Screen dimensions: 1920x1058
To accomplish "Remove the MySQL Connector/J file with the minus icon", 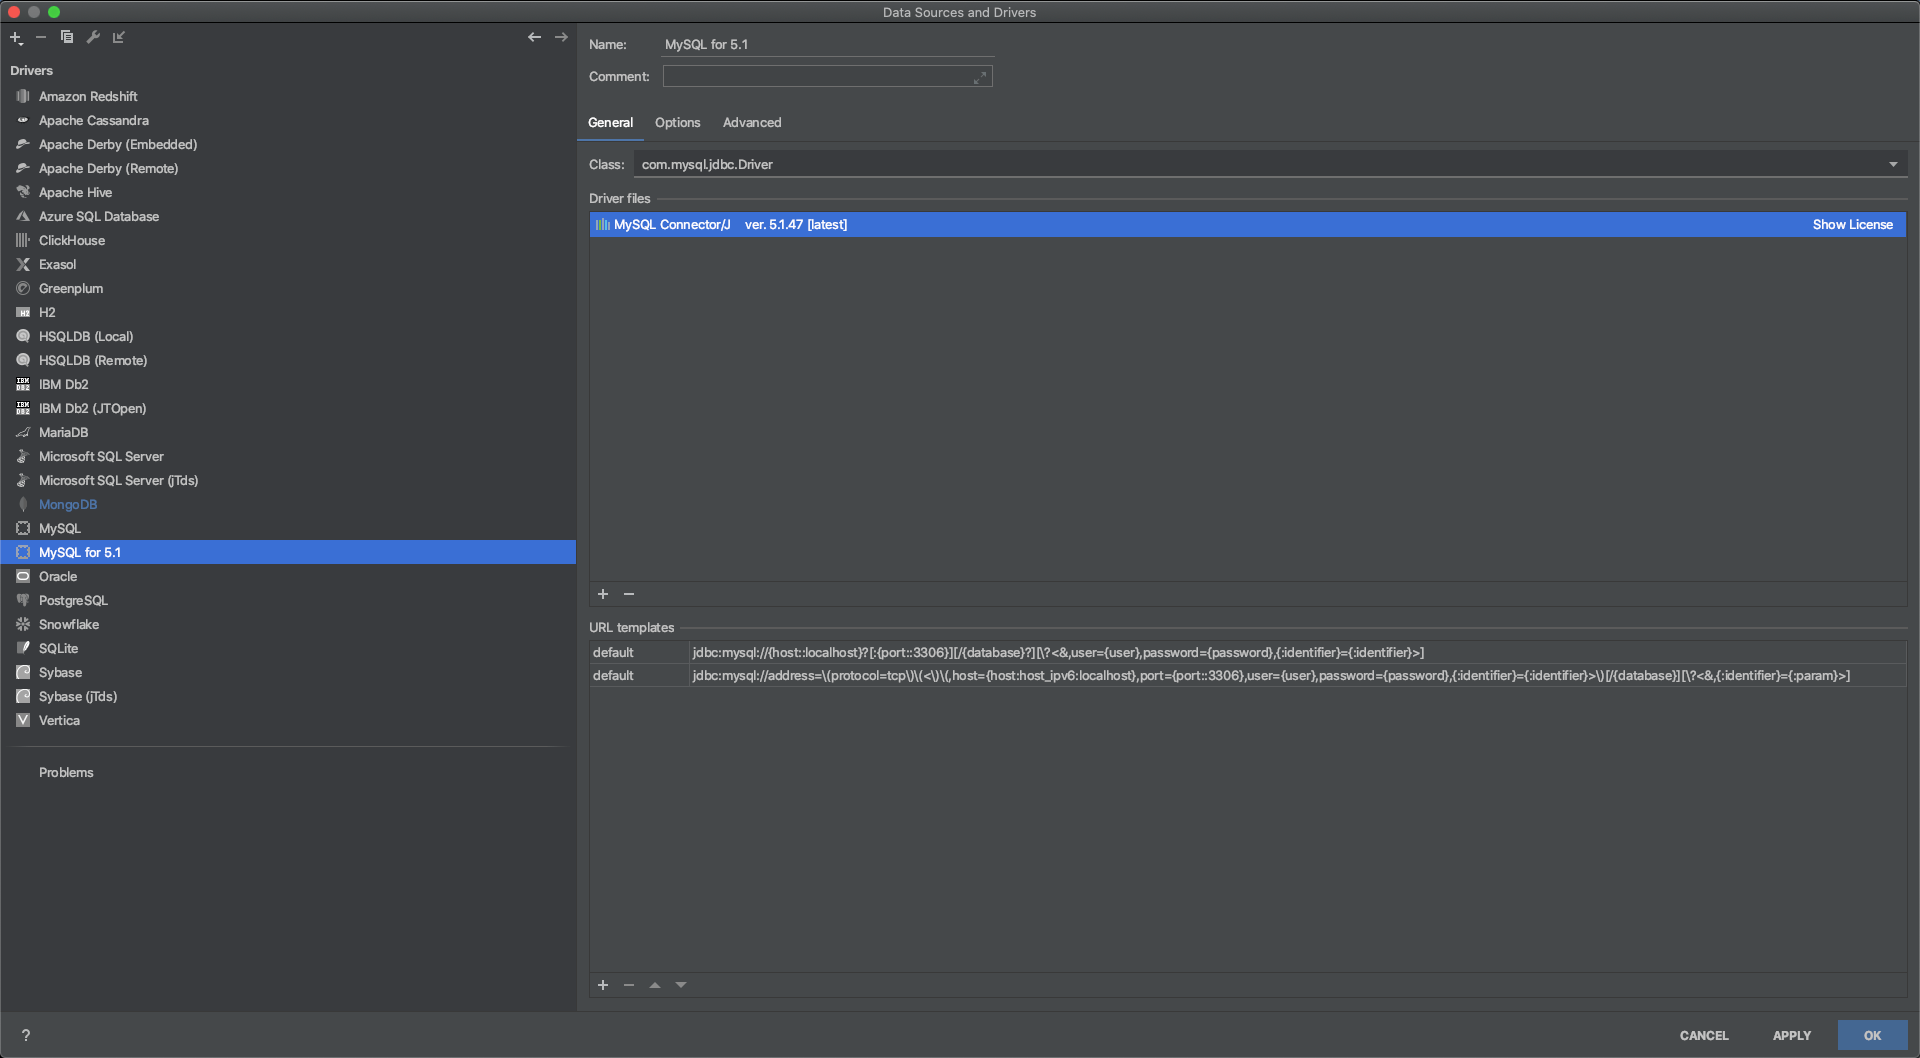I will click(629, 593).
